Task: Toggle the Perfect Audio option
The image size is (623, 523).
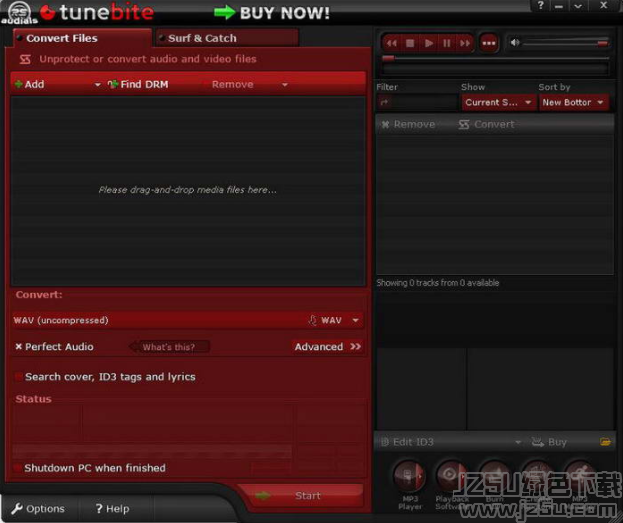Action: tap(54, 347)
